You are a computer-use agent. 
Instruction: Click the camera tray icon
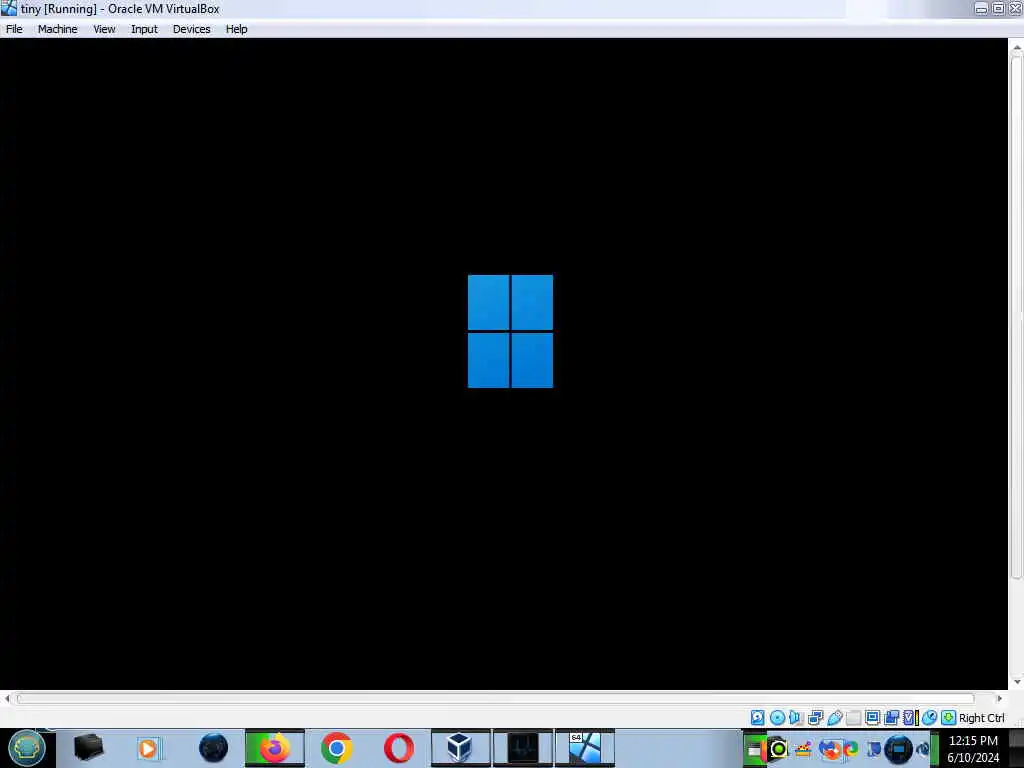(778, 749)
